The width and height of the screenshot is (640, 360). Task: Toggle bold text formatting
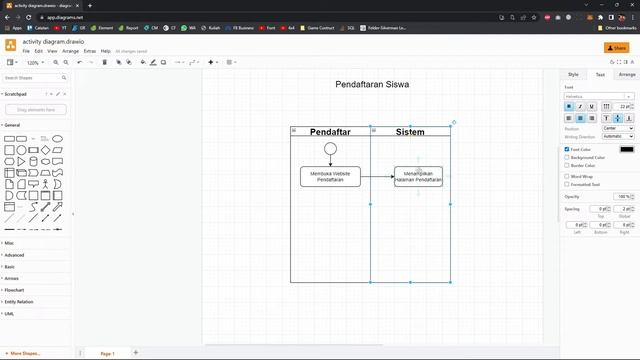point(569,107)
